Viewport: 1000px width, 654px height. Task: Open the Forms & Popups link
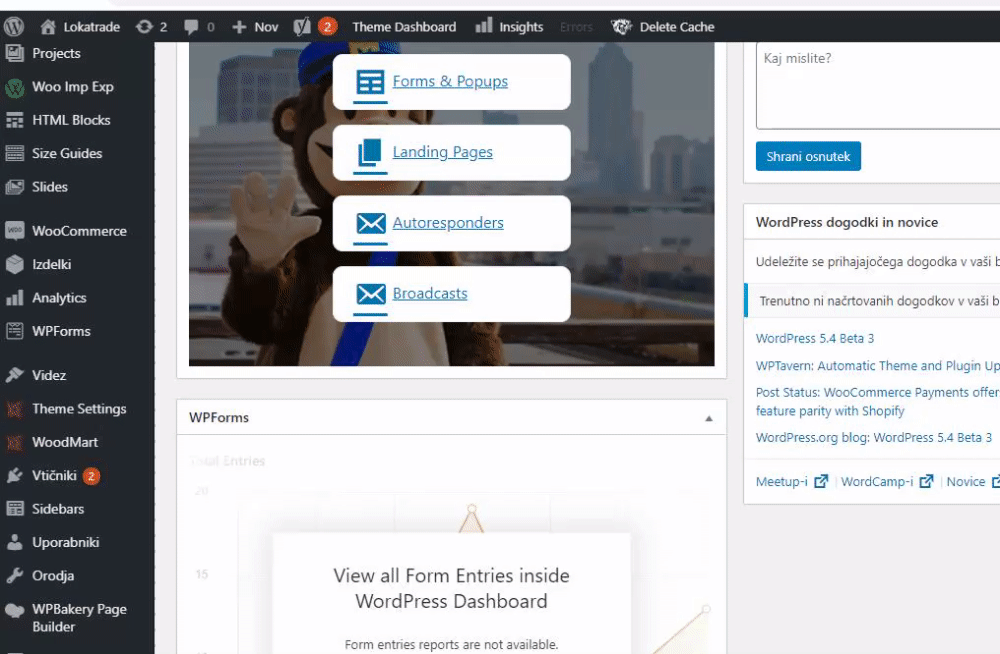(450, 82)
